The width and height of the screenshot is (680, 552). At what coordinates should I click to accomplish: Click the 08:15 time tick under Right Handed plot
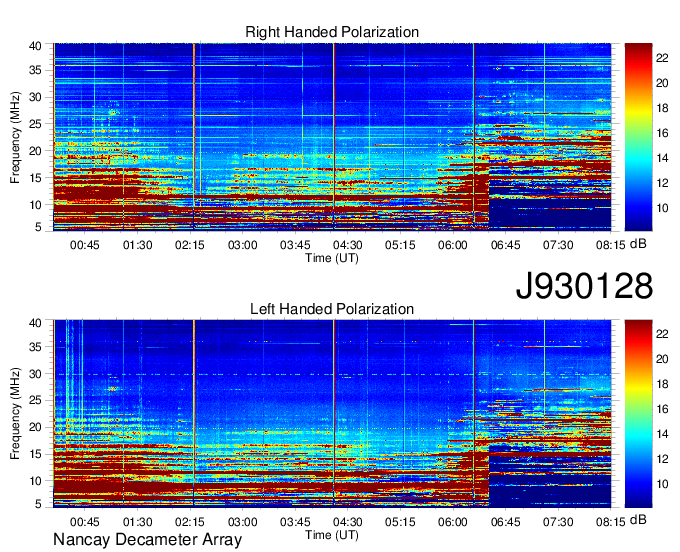610,245
